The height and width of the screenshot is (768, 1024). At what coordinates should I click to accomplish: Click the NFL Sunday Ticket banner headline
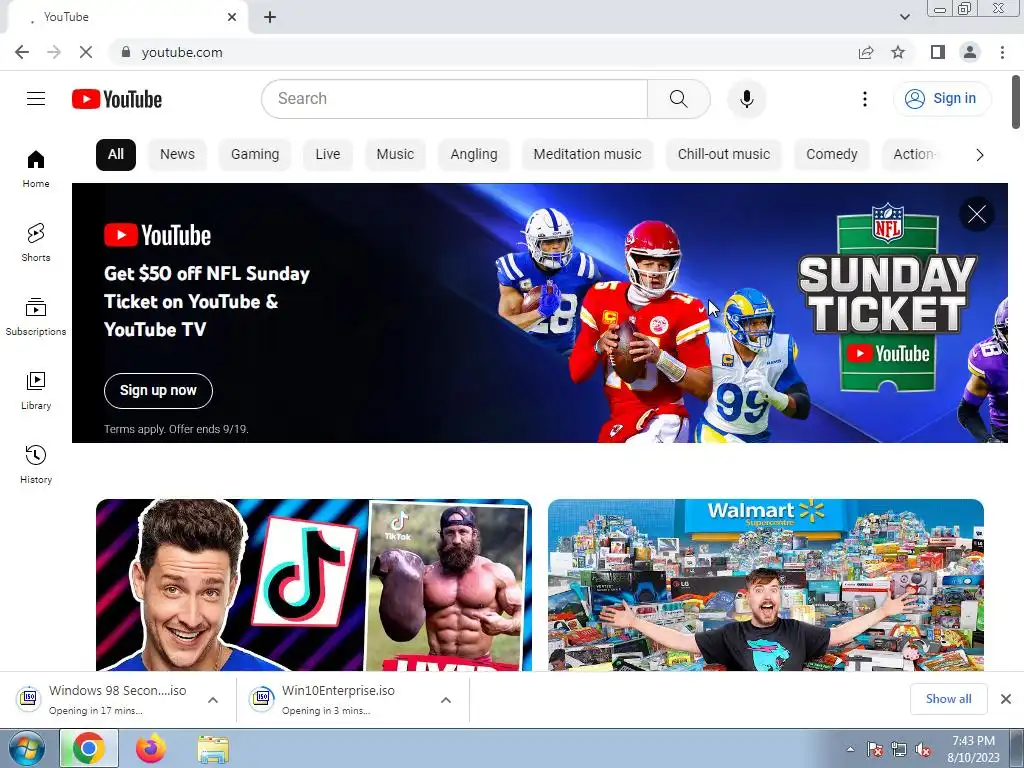pos(206,301)
